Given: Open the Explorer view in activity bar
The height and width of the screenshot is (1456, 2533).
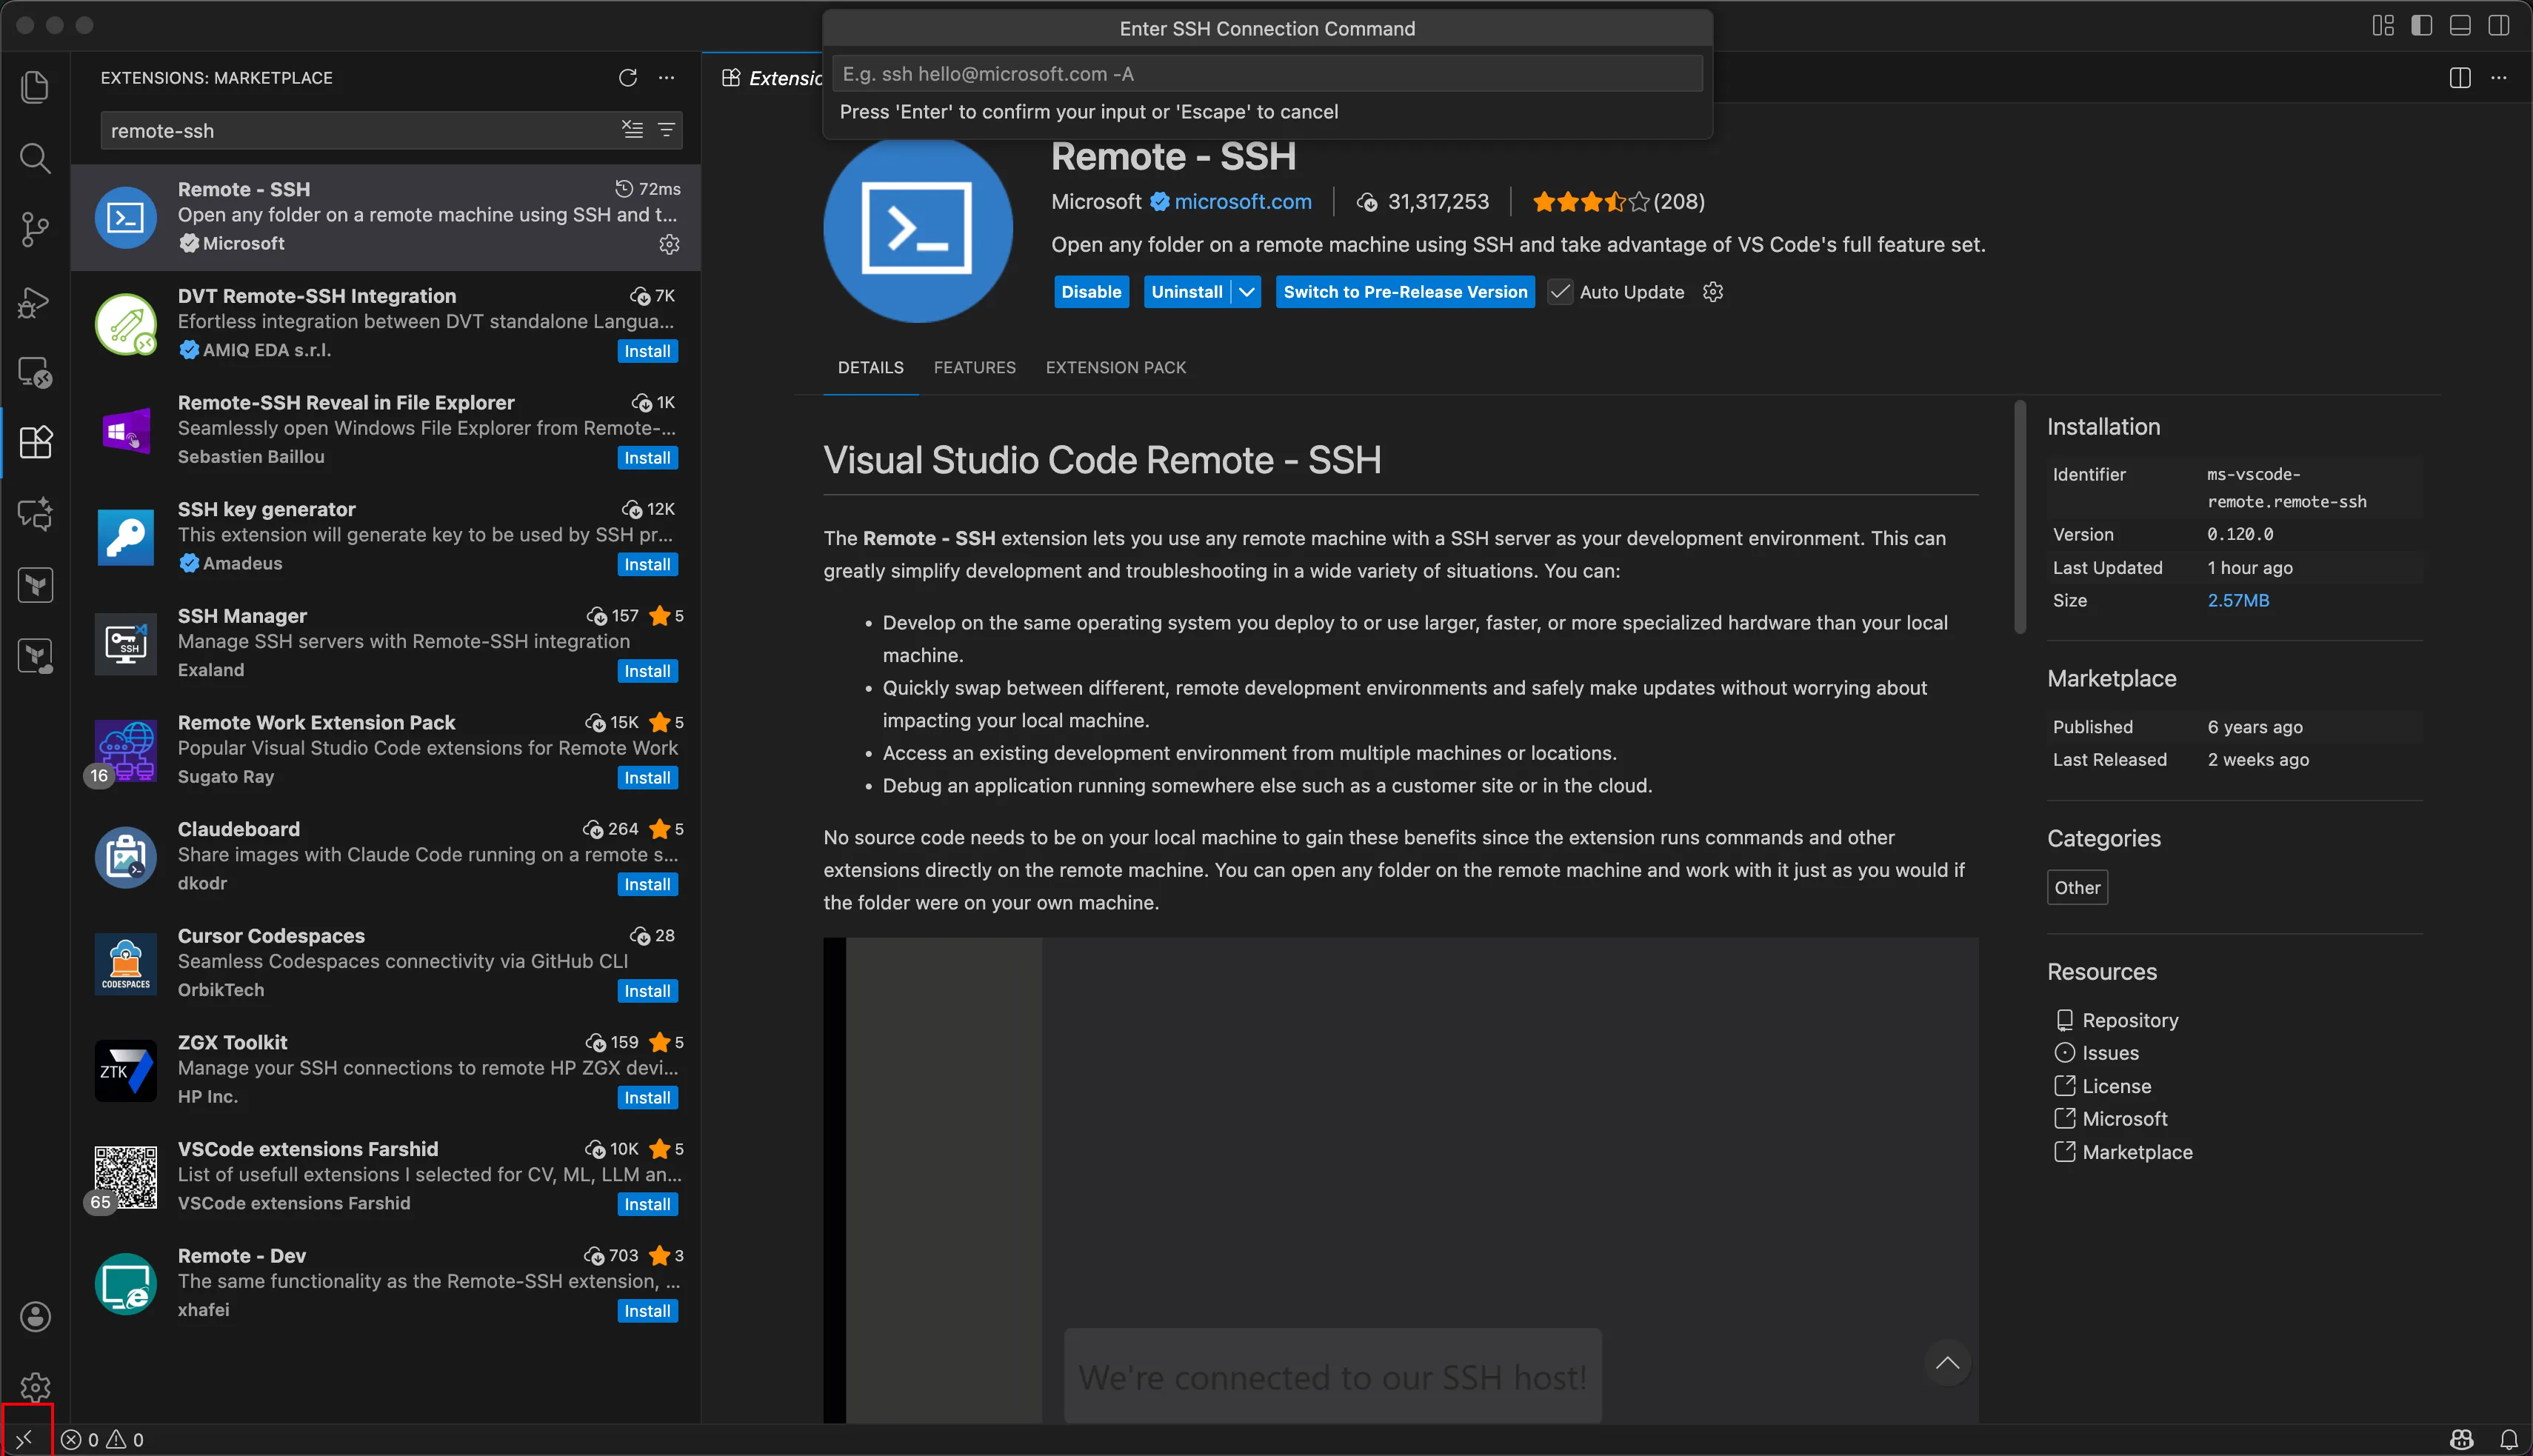Looking at the screenshot, I should (x=35, y=87).
